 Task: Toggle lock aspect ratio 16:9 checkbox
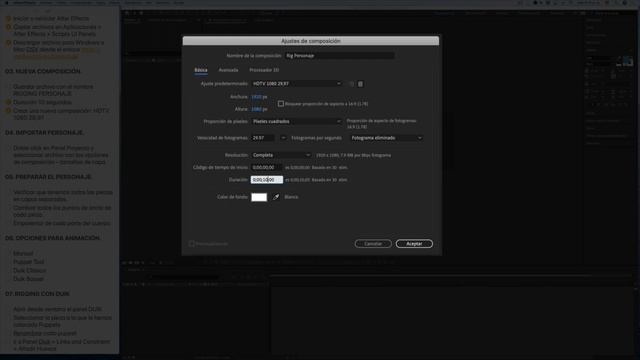[281, 104]
